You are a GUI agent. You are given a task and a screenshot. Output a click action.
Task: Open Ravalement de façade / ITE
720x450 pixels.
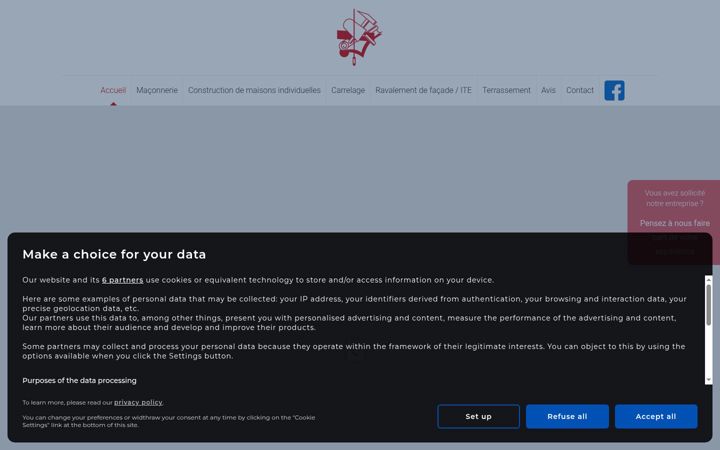tap(423, 90)
